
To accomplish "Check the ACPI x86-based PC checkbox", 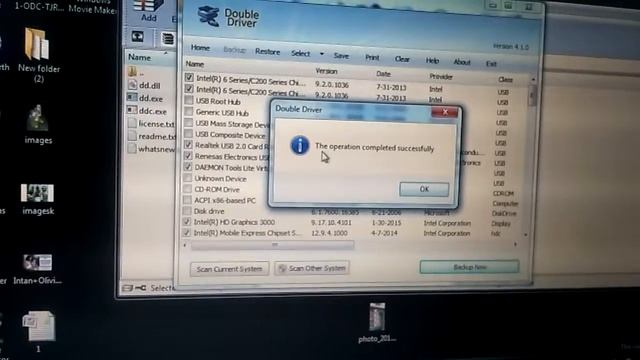I will point(187,200).
